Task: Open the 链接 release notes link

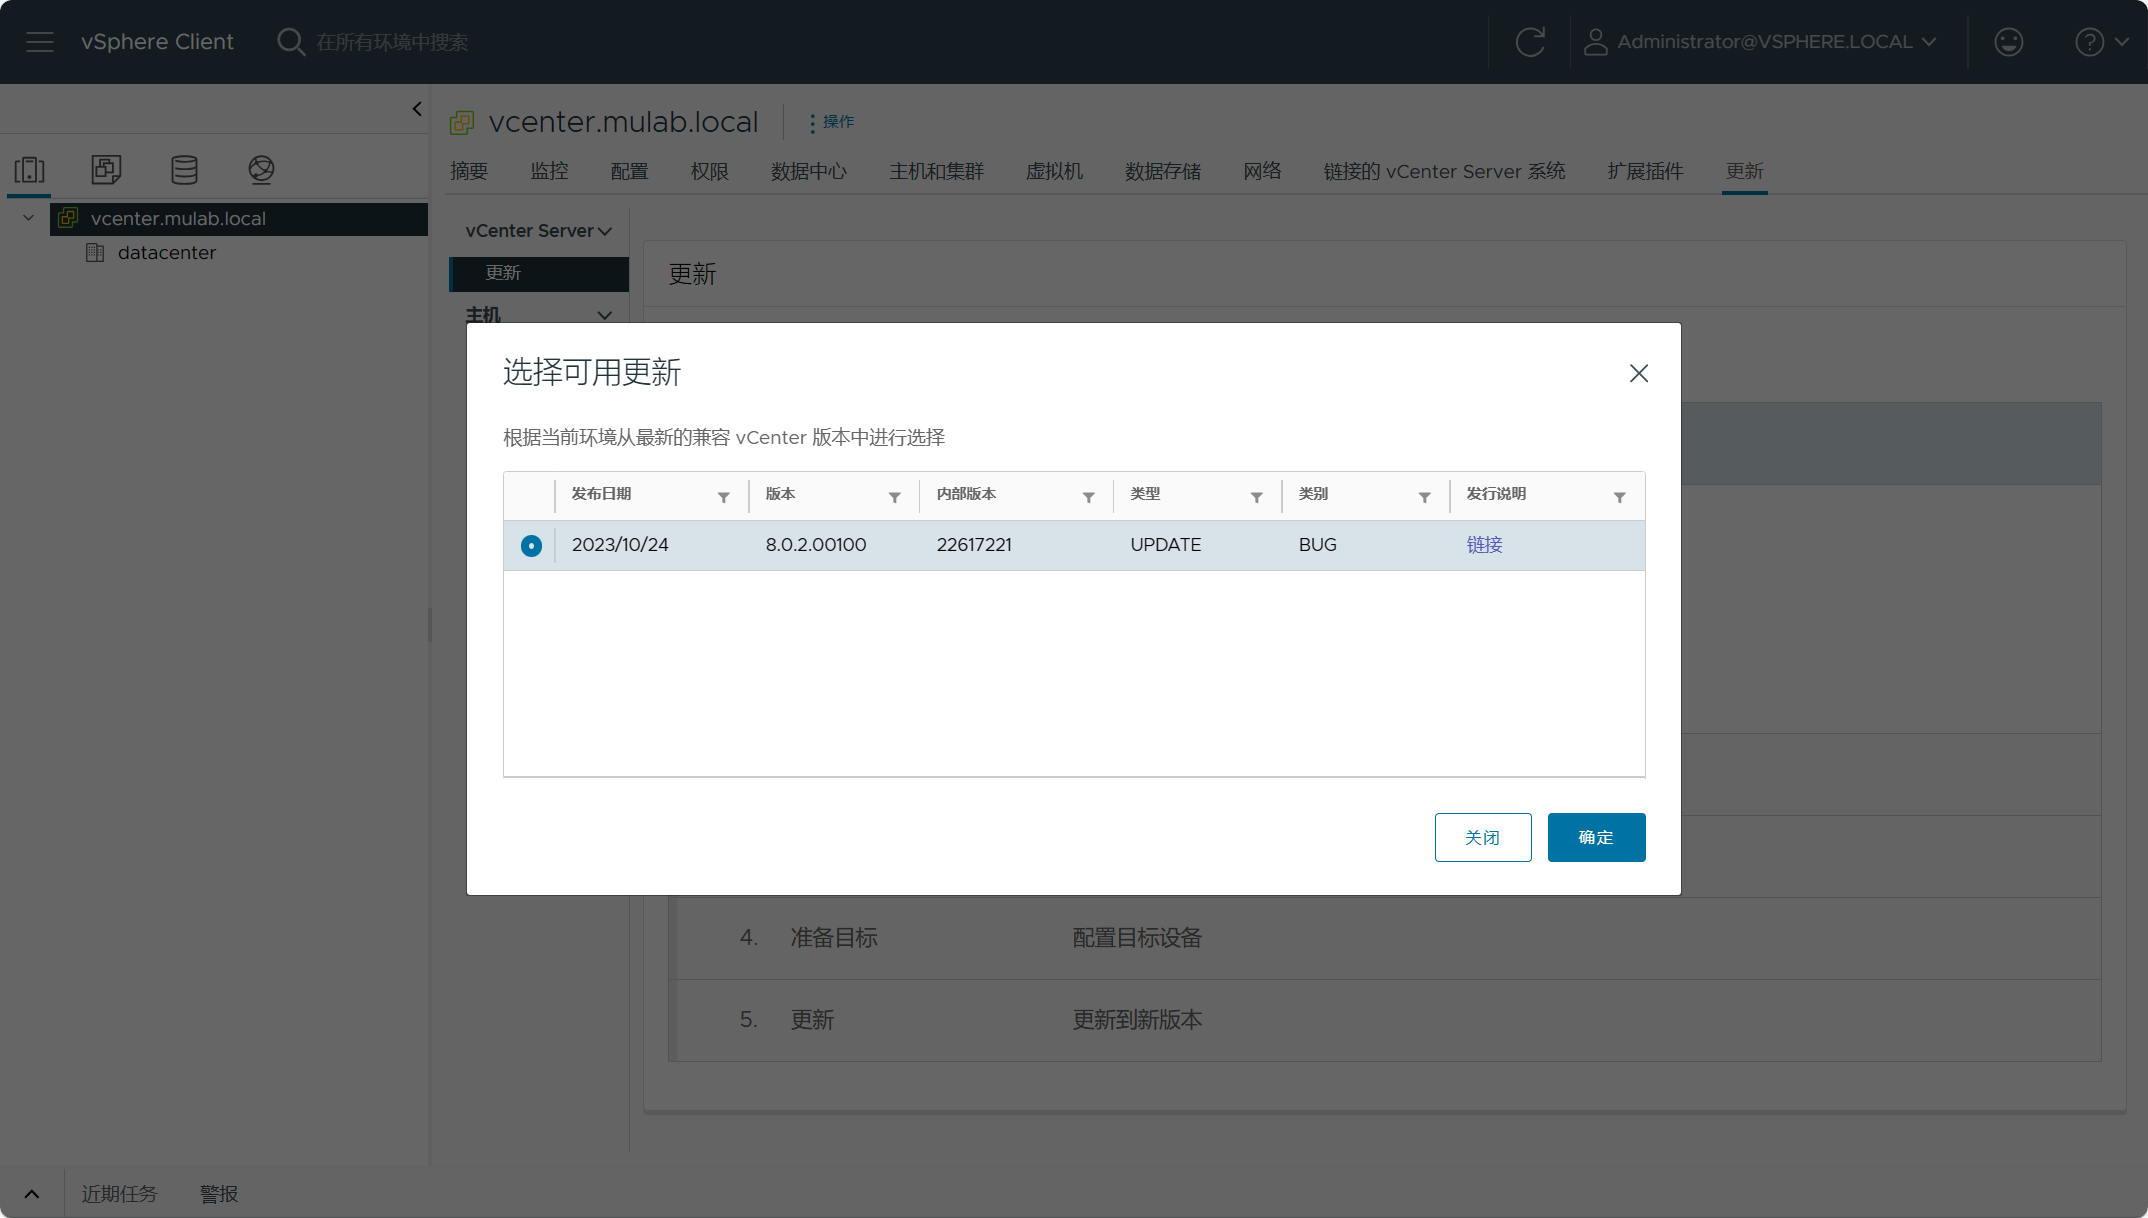Action: tap(1484, 545)
